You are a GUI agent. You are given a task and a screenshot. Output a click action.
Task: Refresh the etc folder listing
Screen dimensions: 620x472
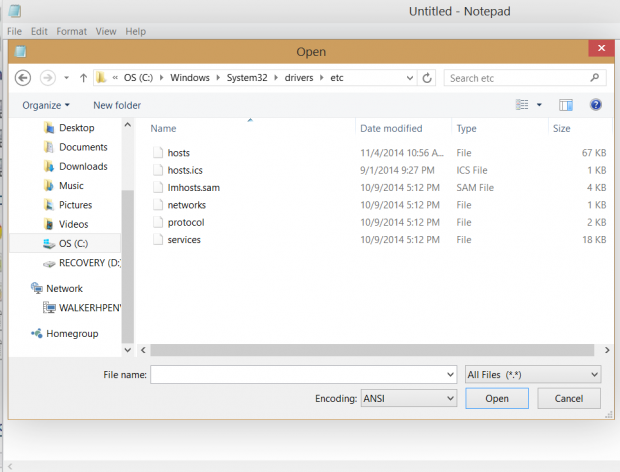(x=428, y=77)
